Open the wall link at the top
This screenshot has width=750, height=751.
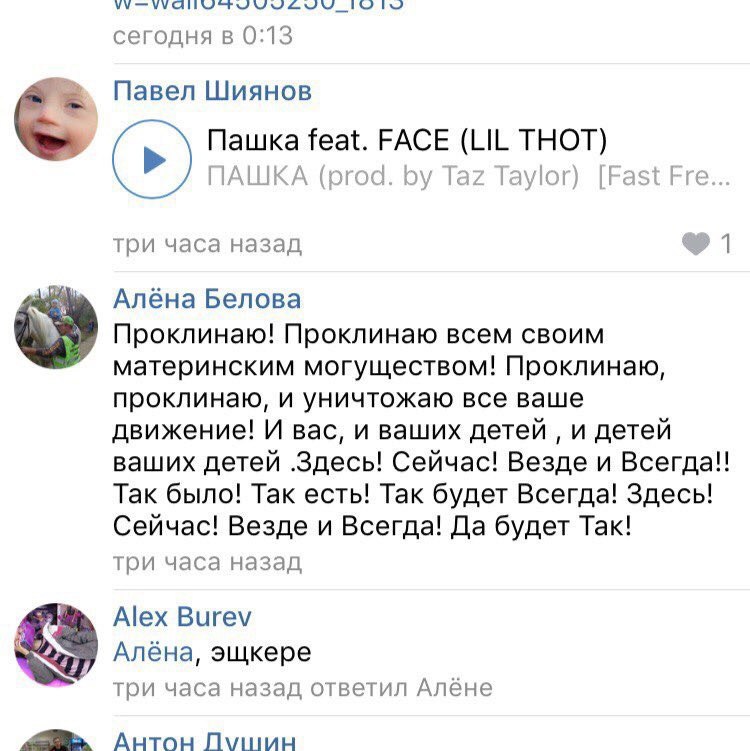coord(259,5)
